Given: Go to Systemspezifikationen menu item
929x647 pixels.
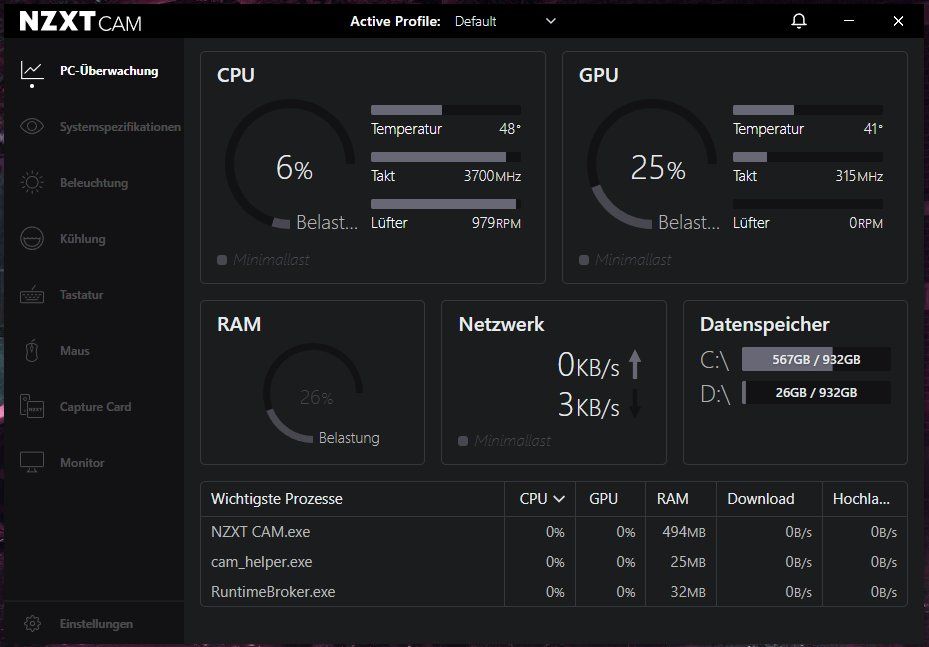Looking at the screenshot, I should coord(120,127).
